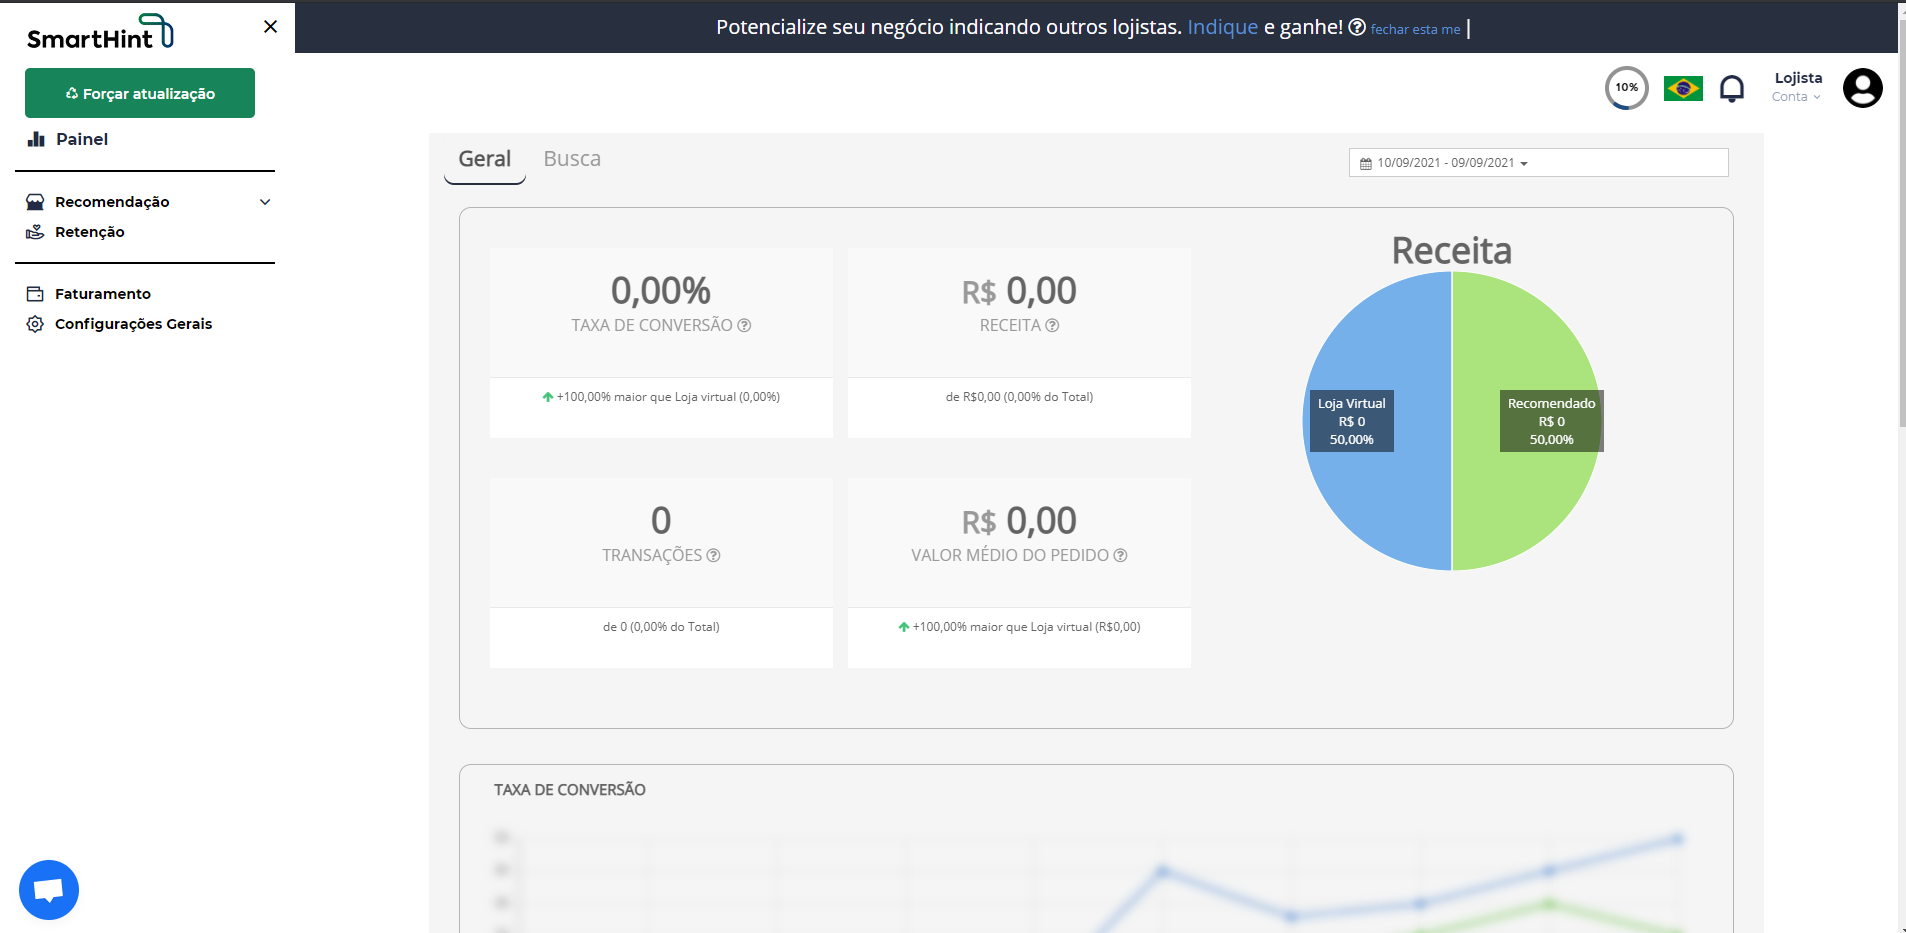This screenshot has height=933, width=1906.
Task: Click the 10% progress circle
Action: point(1627,88)
